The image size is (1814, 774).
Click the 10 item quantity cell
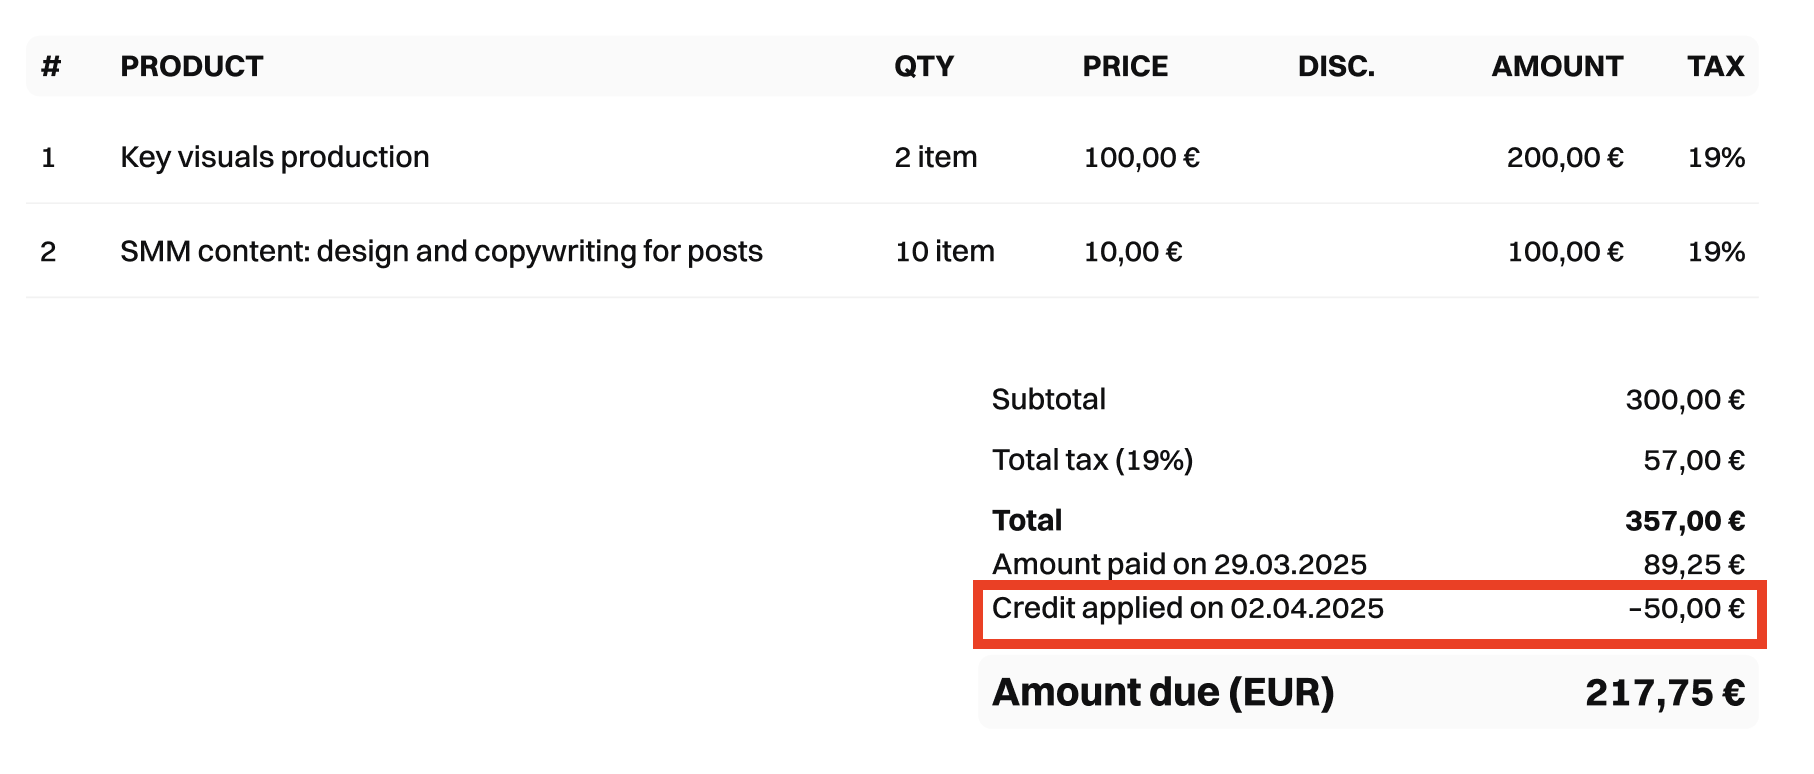coord(944,251)
